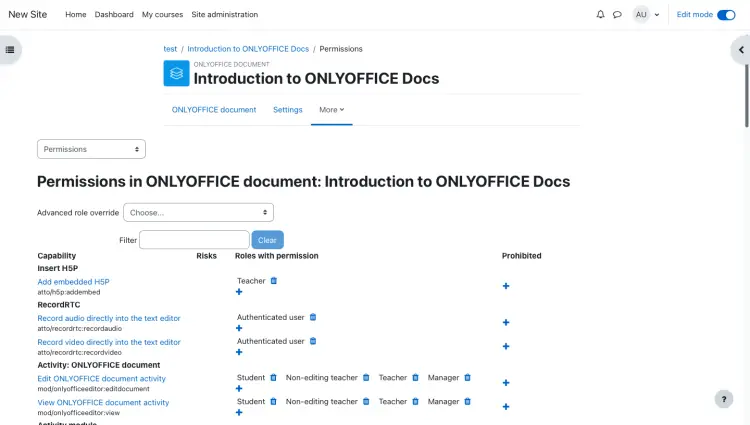Open Record audio directly into text editor link
750x425 pixels.
[x=109, y=318]
